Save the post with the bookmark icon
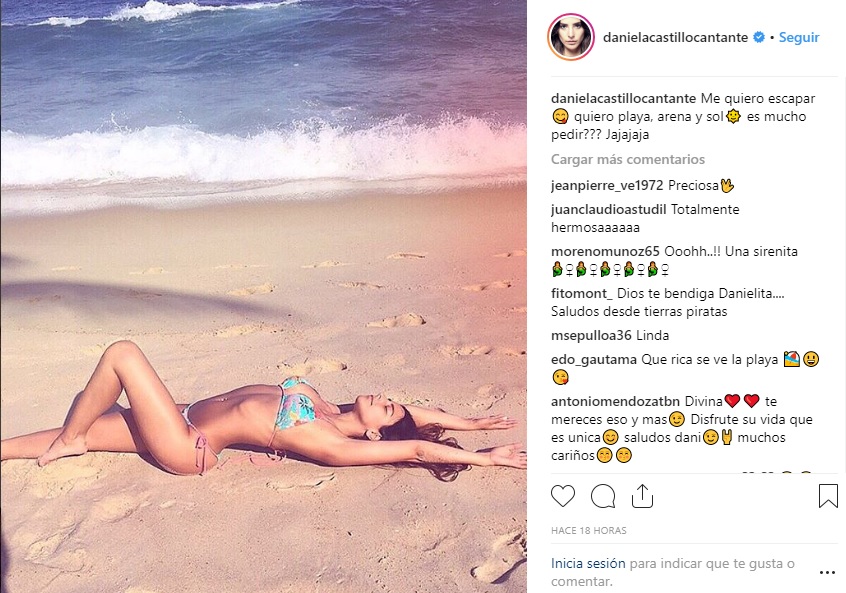This screenshot has height=593, width=846. tap(828, 495)
